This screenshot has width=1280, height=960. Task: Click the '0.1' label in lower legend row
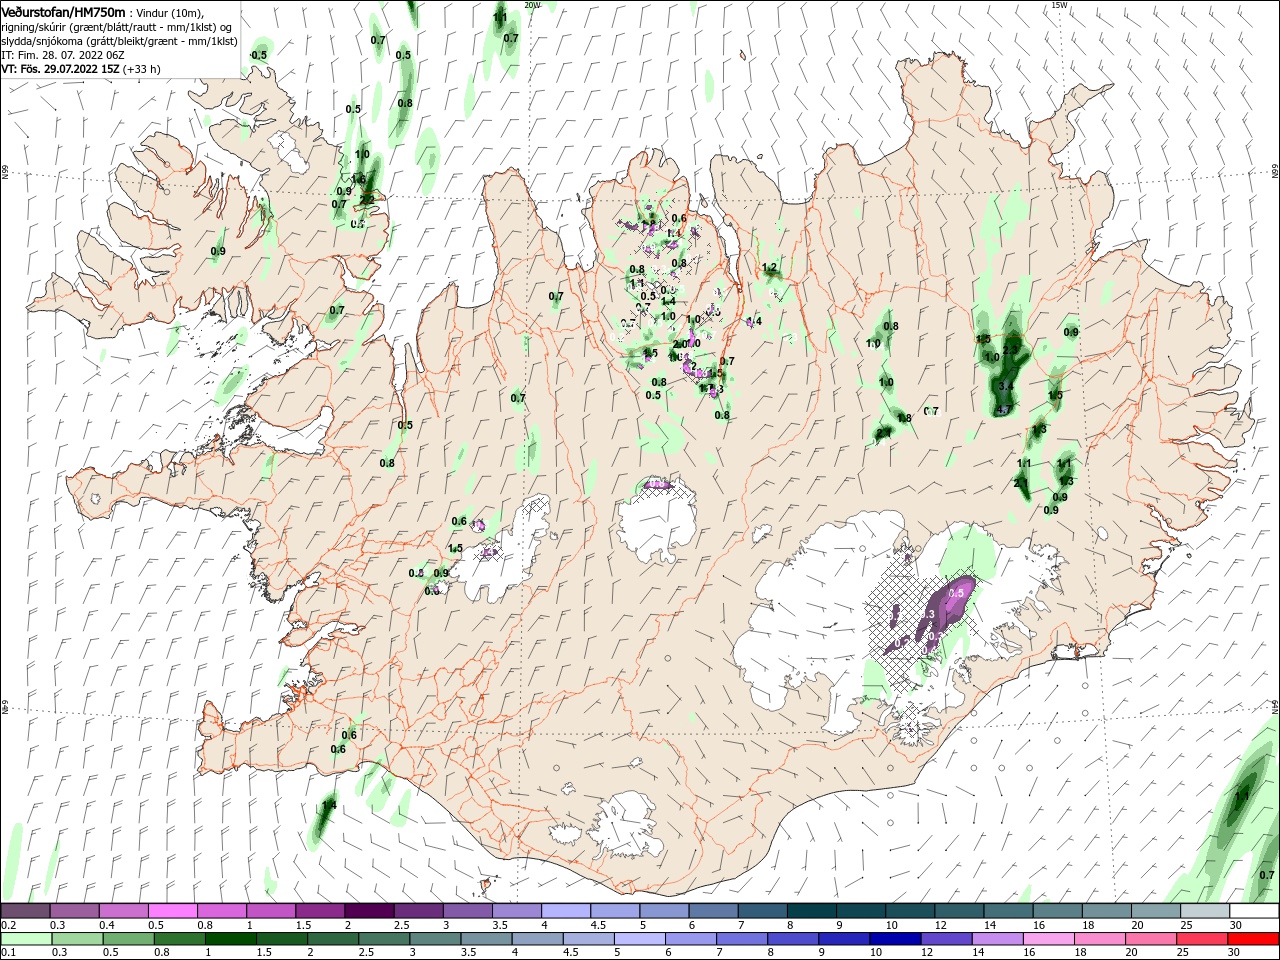pyautogui.click(x=8, y=953)
